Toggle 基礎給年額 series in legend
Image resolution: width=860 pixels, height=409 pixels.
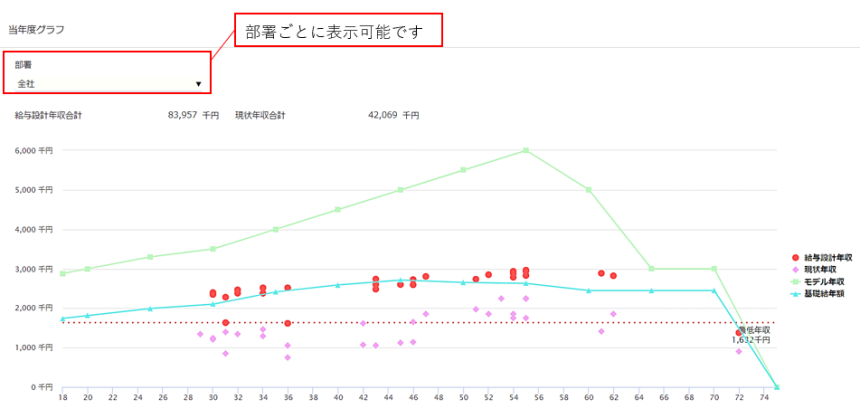click(822, 294)
